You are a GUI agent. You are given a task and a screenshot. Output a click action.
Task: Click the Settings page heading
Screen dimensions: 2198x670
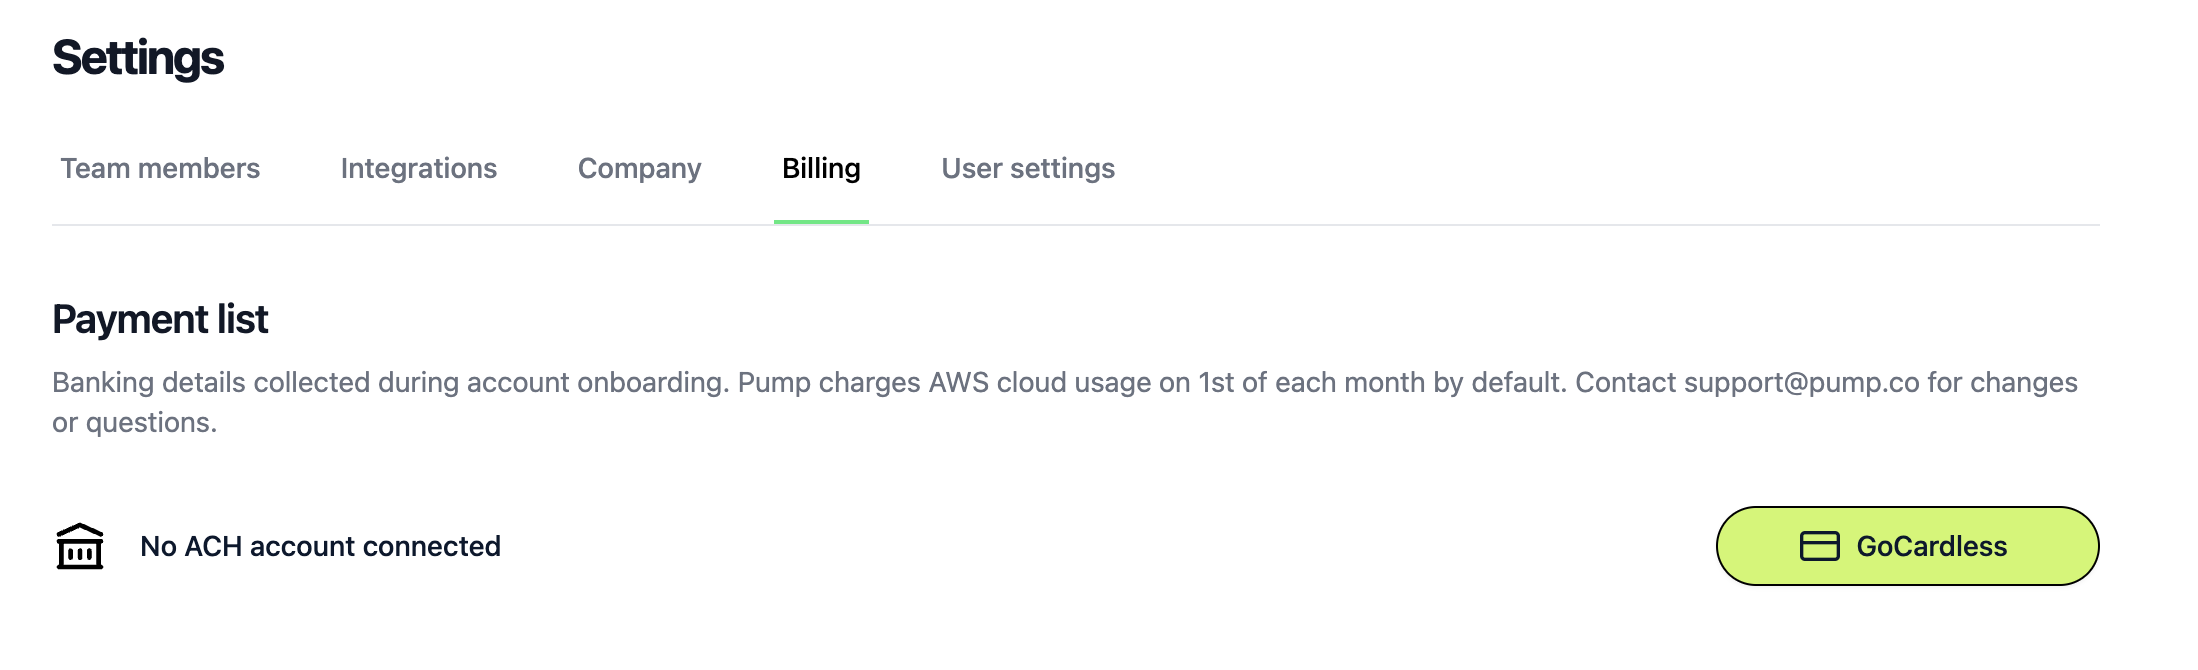coord(138,58)
